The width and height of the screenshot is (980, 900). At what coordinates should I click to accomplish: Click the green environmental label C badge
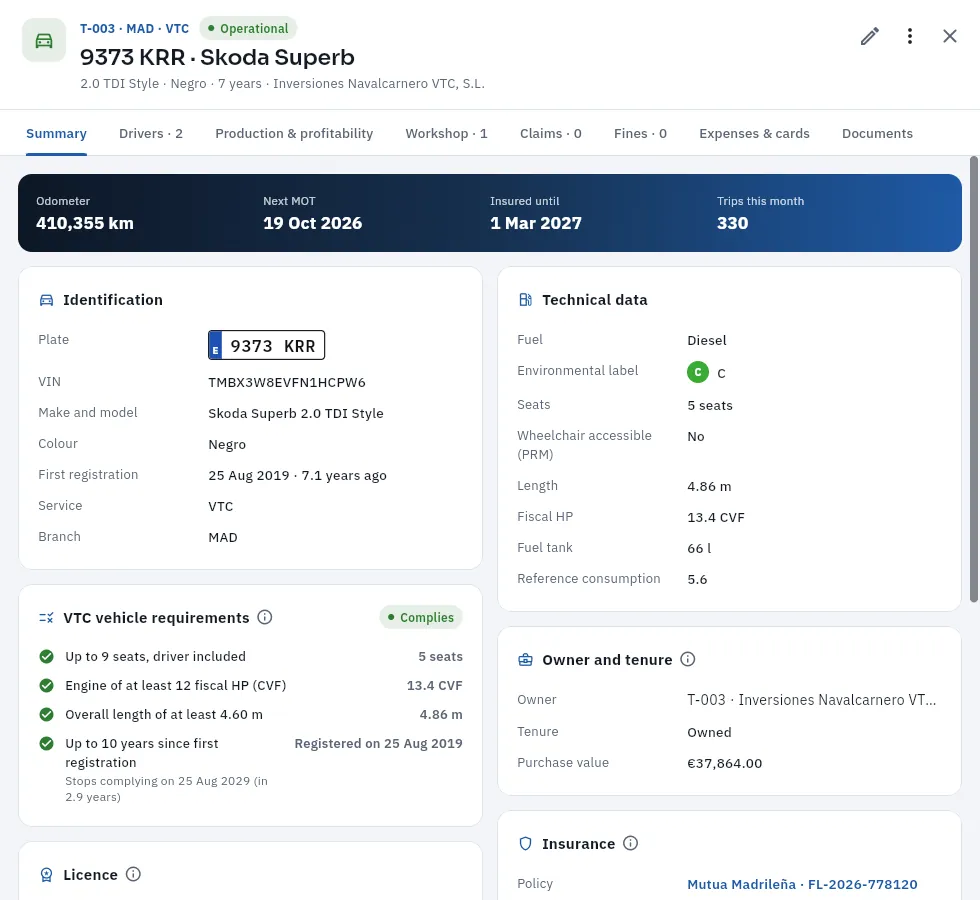[x=698, y=372]
